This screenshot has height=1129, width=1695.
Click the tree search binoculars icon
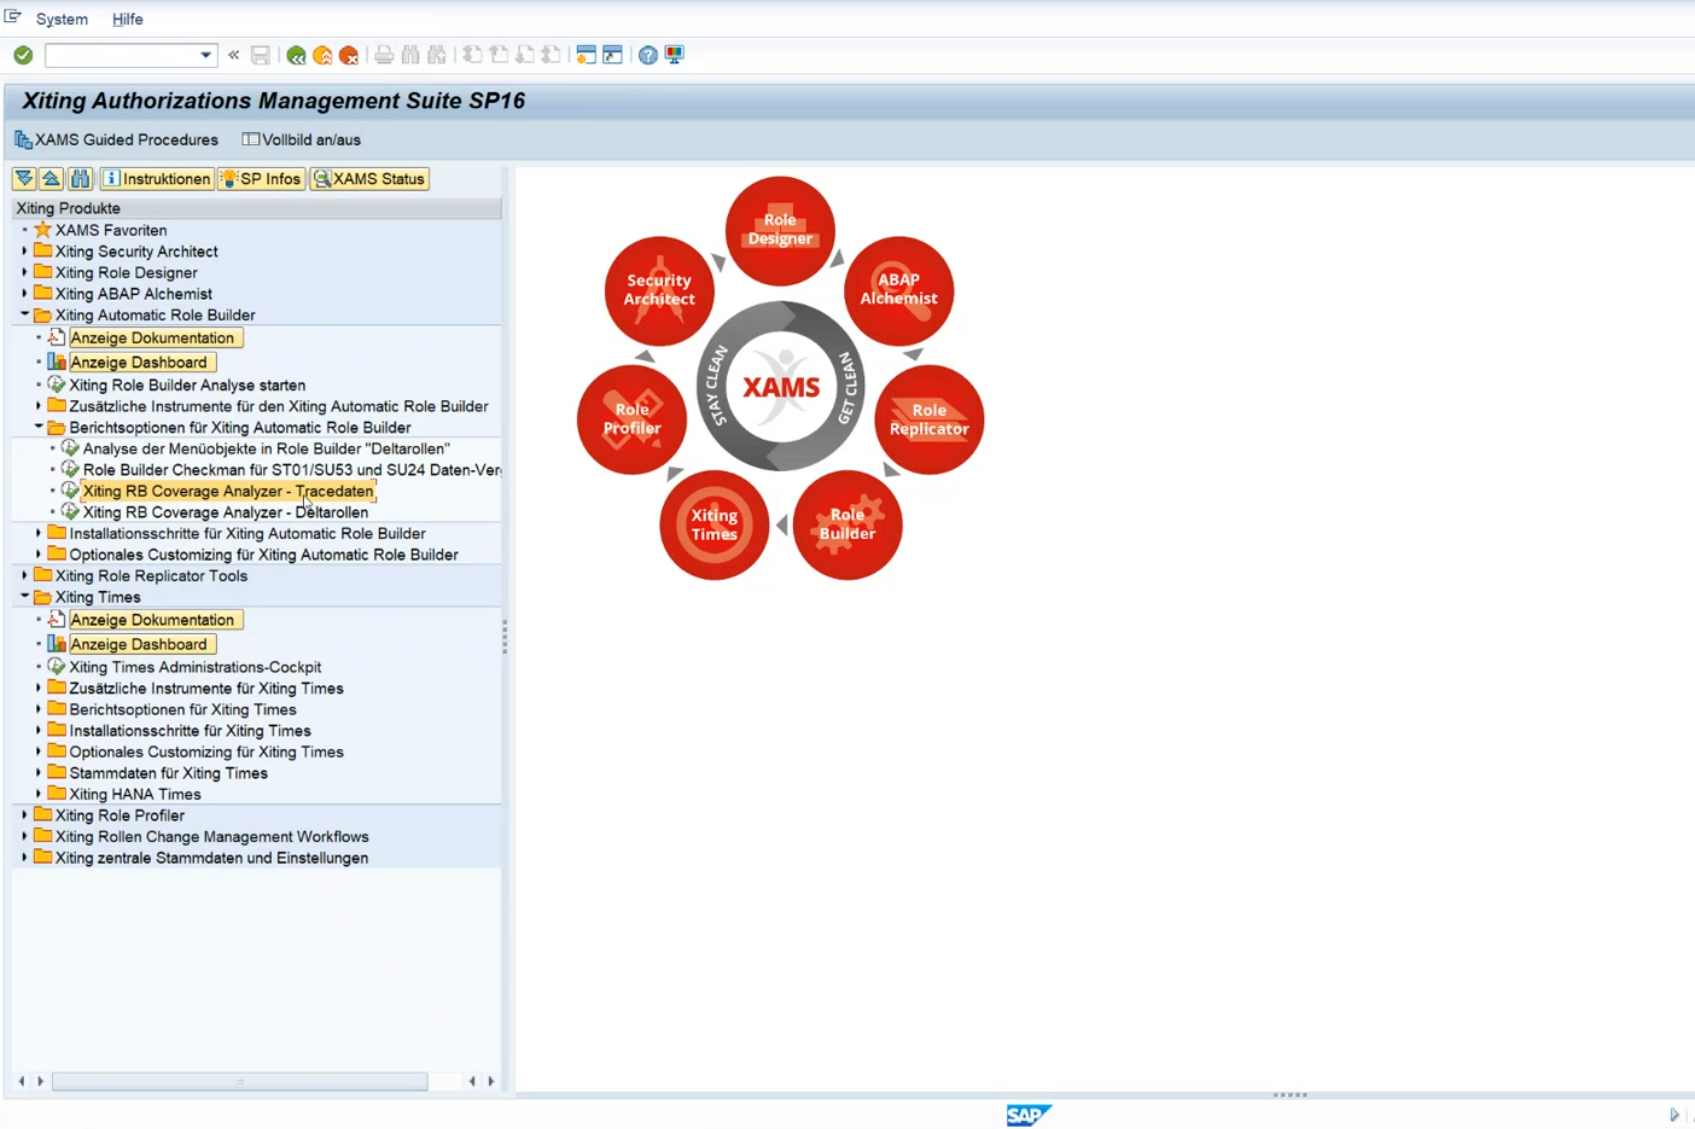pyautogui.click(x=79, y=179)
